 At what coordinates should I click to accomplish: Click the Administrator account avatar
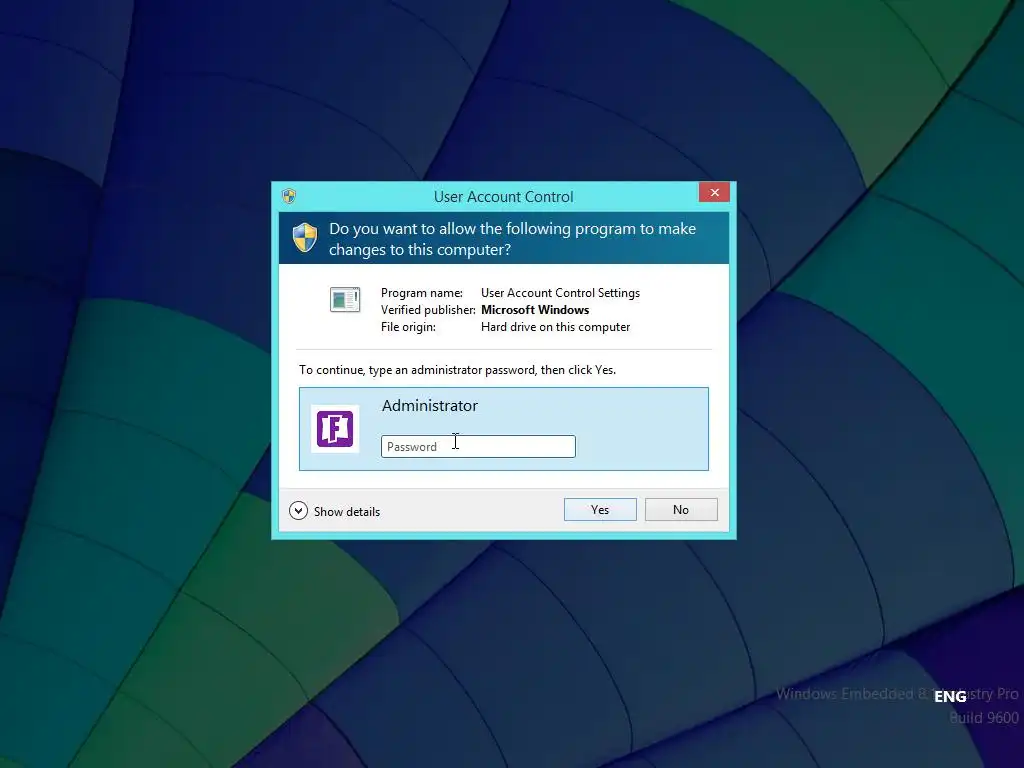point(335,429)
